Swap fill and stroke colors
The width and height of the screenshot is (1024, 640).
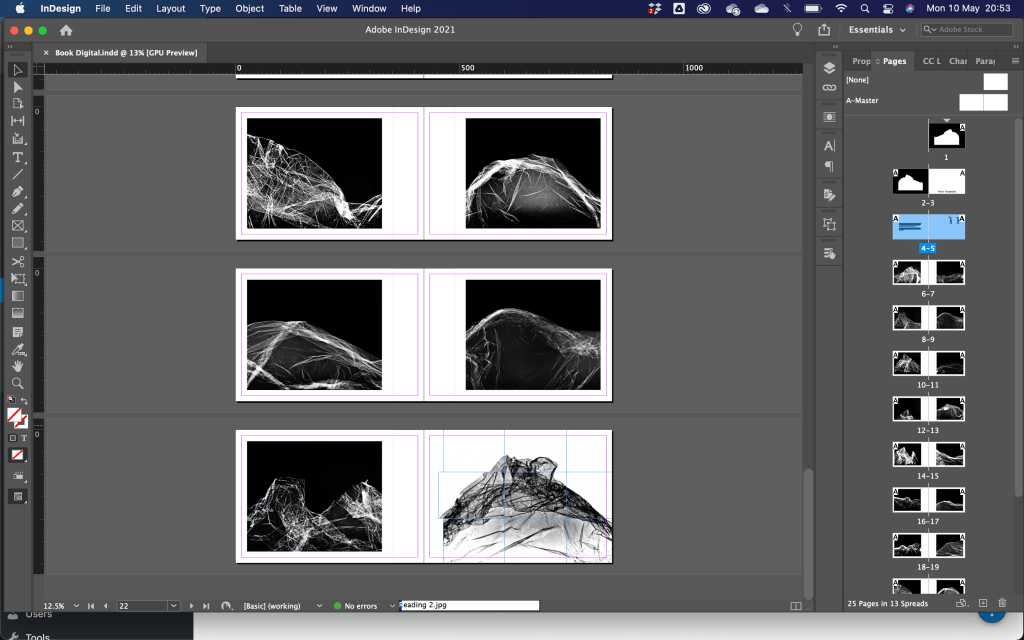pos(25,402)
